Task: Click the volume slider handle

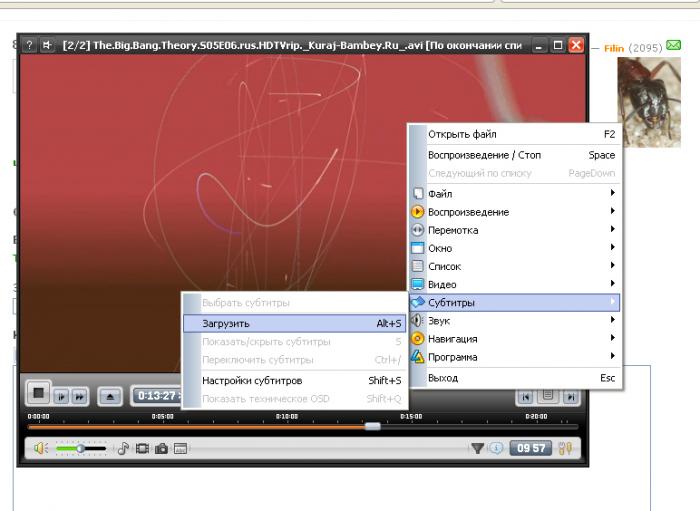Action: (x=80, y=449)
